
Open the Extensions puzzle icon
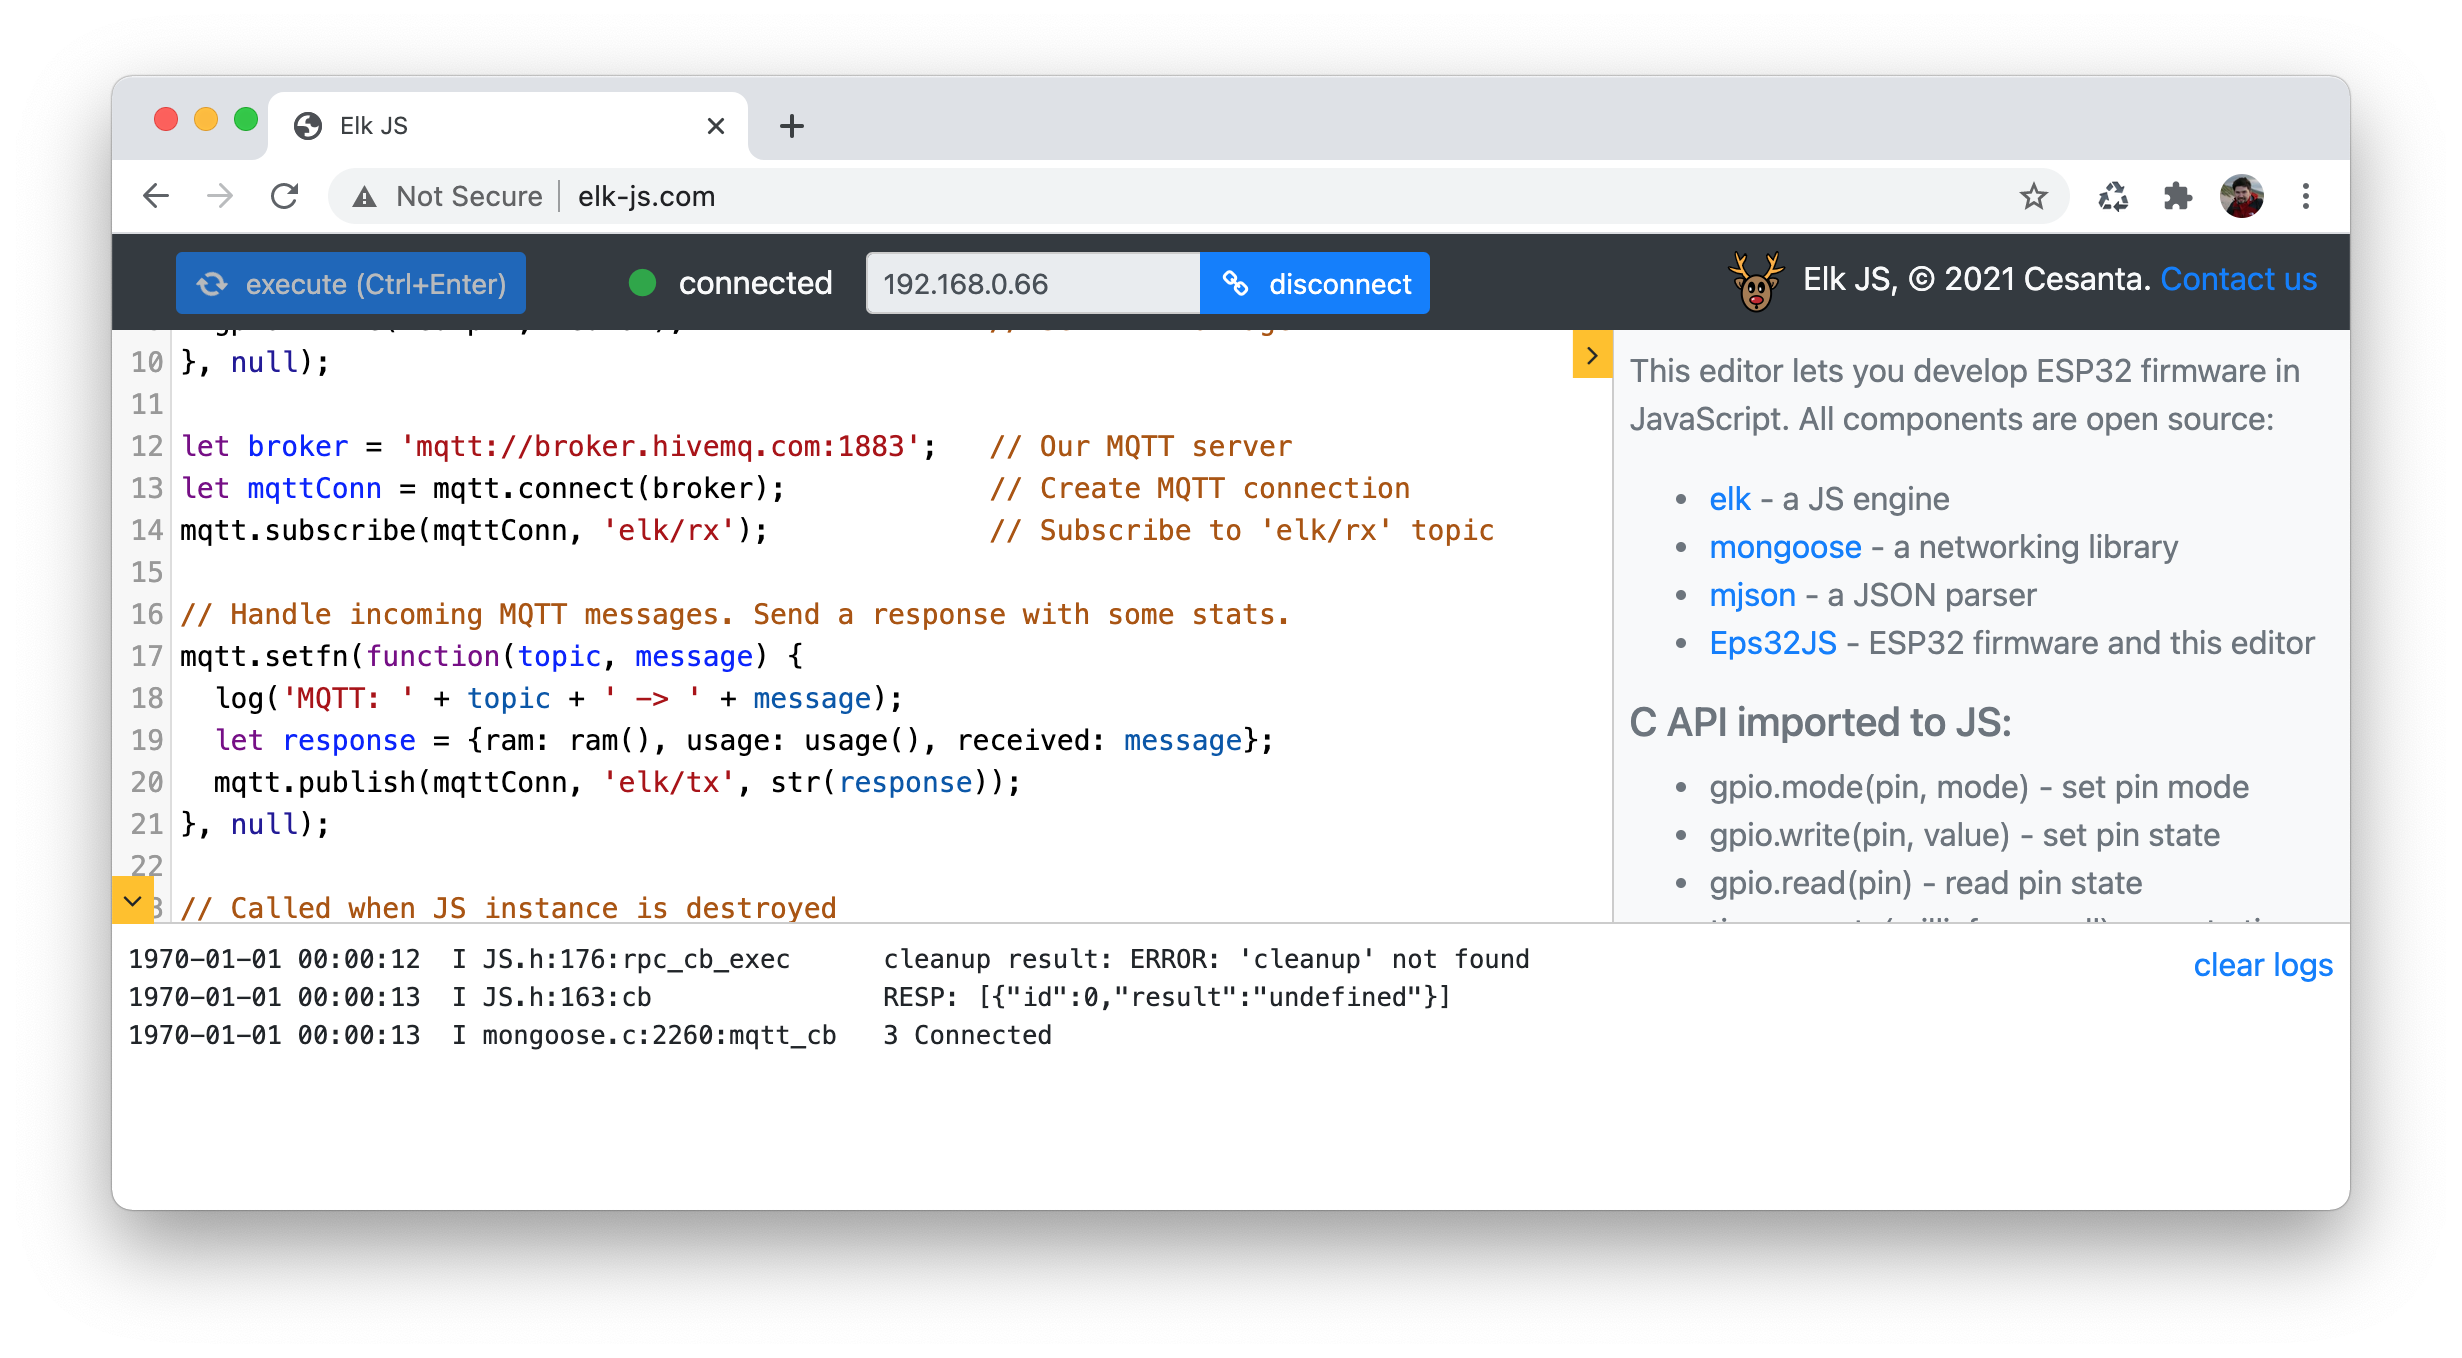[x=2177, y=196]
